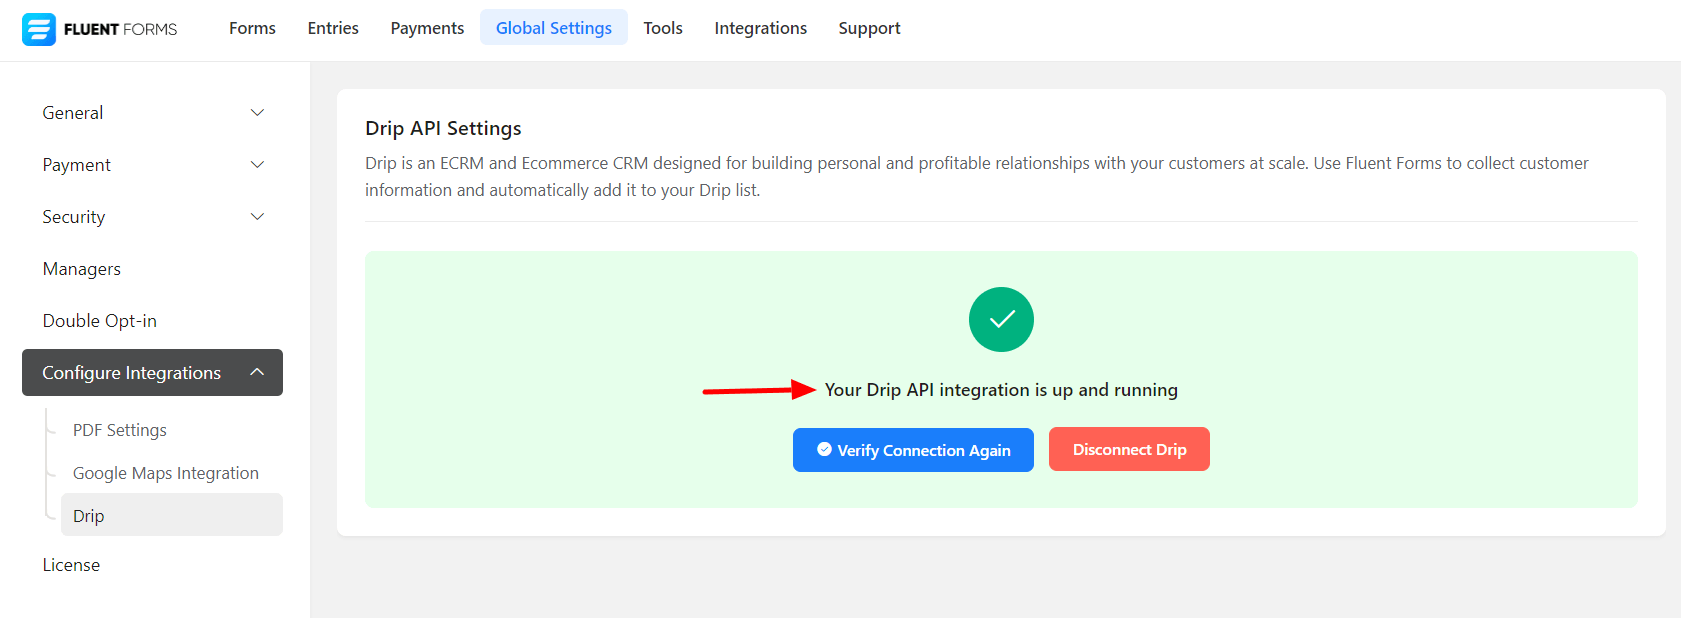Open the Tools menu item
The width and height of the screenshot is (1681, 618).
point(663,28)
